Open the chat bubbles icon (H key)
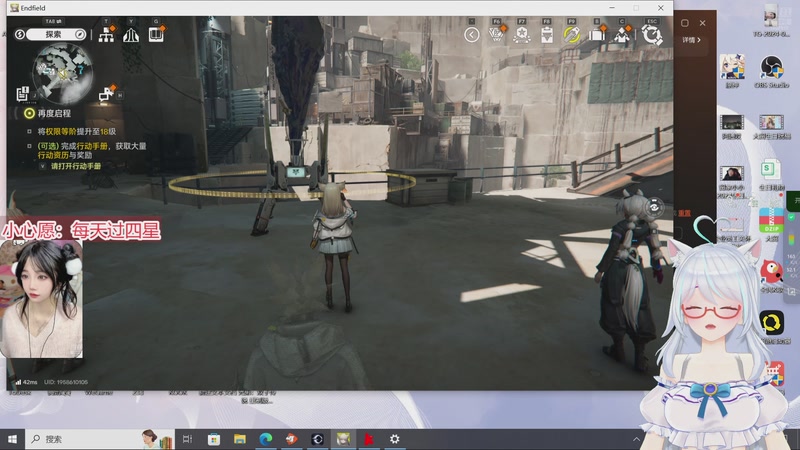 click(106, 94)
